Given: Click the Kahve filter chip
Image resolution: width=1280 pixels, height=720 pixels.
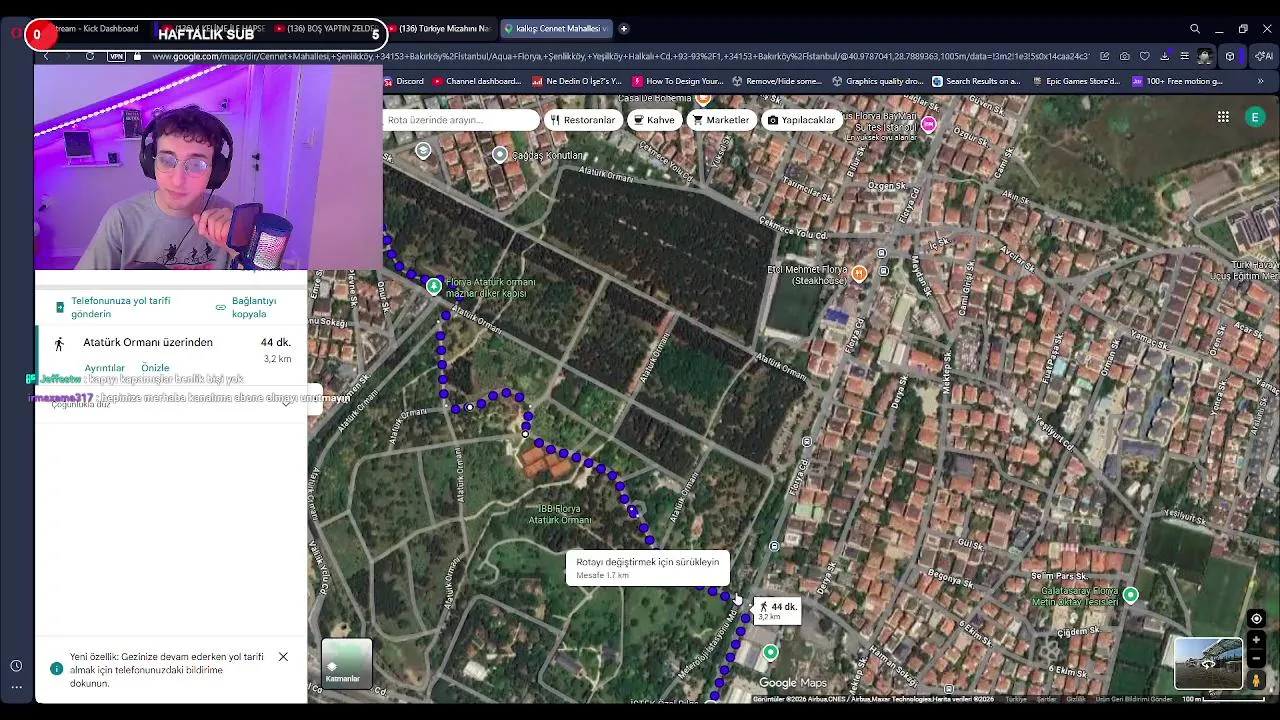Looking at the screenshot, I should (x=654, y=120).
